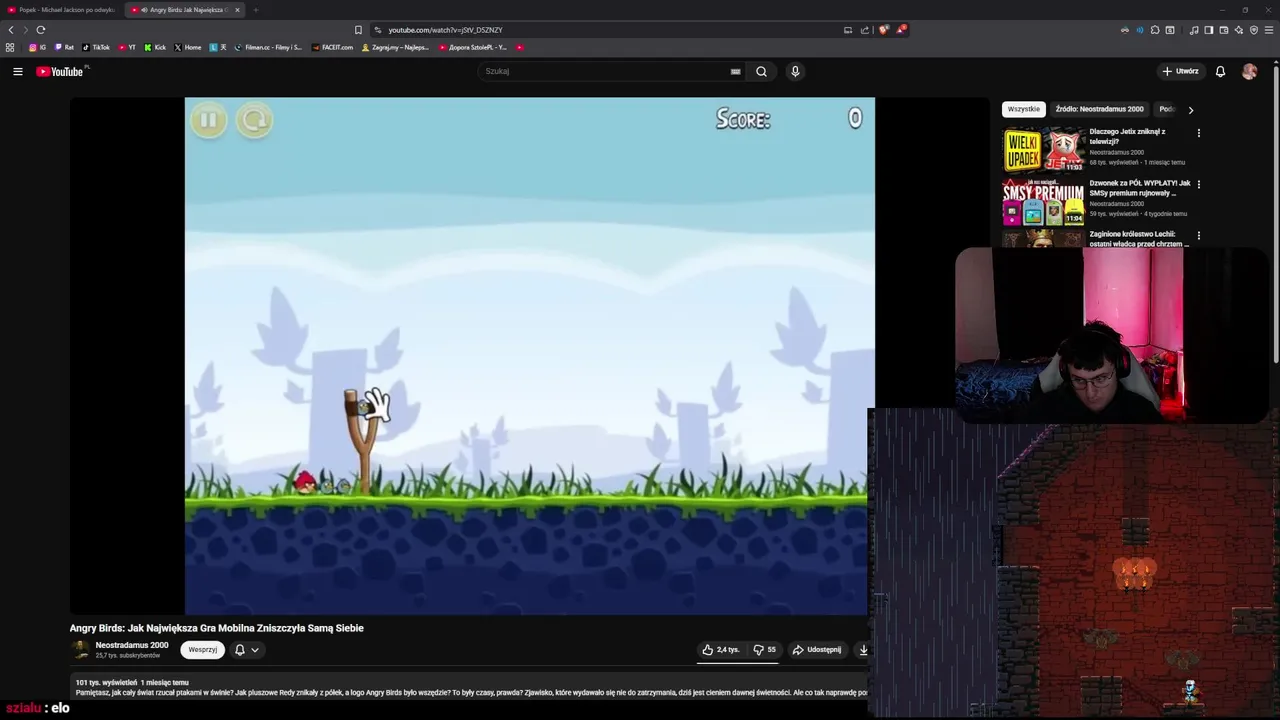Open the YouTube guide hamburger menu
1280x720 pixels.
coord(17,71)
